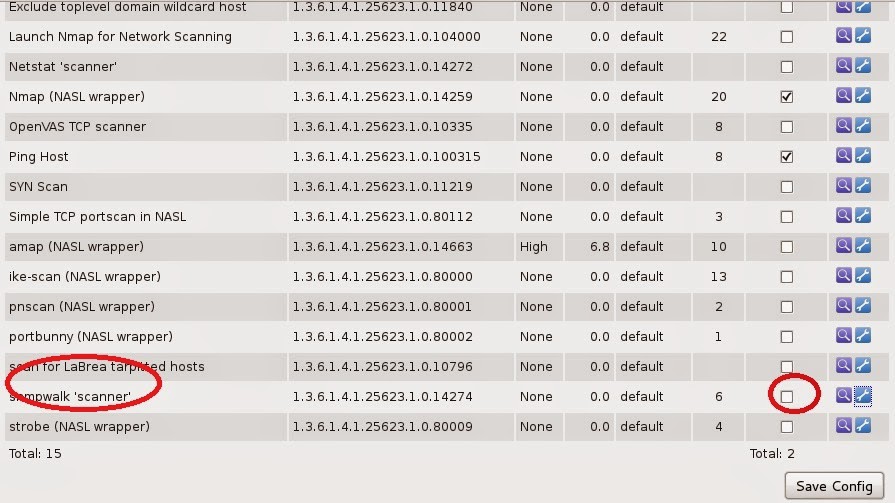This screenshot has width=895, height=503.
Task: Click wrench edit icon for pnscan (NASL wrapper)
Action: 863,307
